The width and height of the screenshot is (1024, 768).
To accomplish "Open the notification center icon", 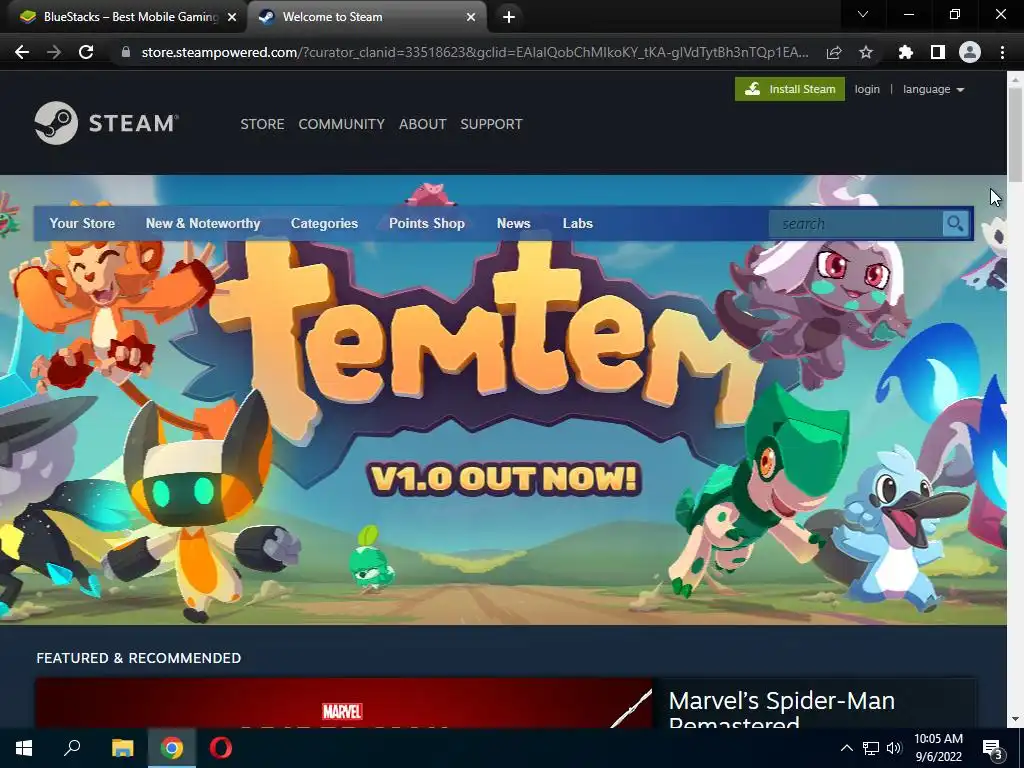I will tap(993, 748).
